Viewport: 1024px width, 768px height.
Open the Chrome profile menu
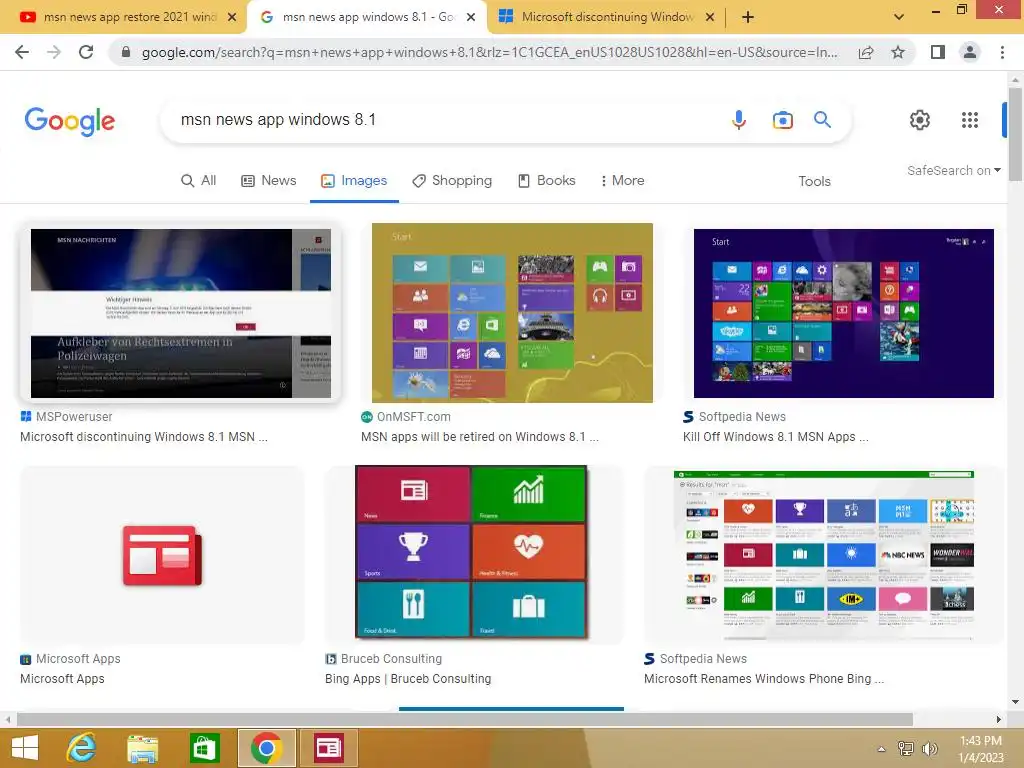tap(970, 52)
